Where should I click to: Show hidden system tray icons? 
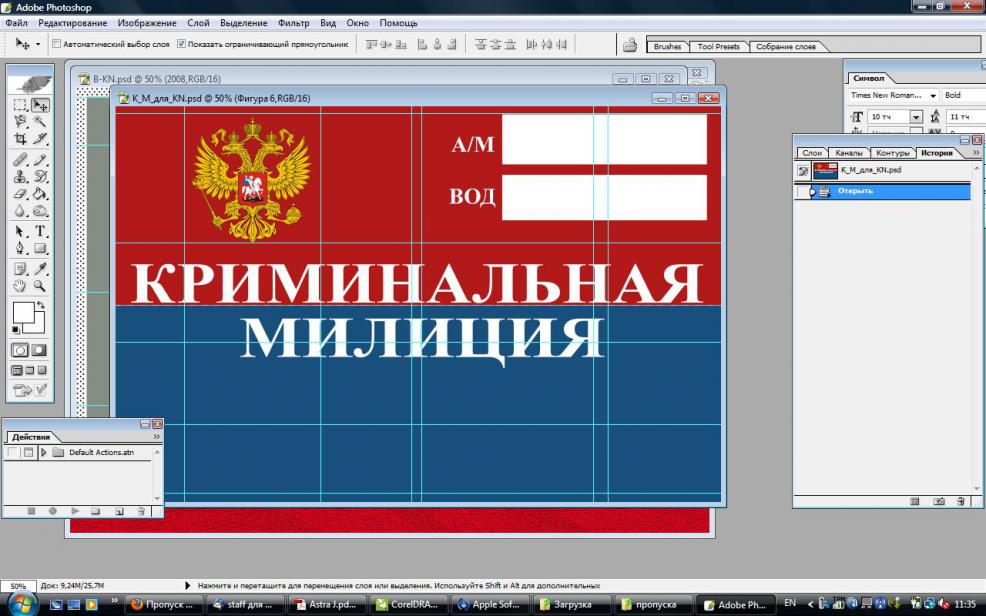tap(810, 605)
